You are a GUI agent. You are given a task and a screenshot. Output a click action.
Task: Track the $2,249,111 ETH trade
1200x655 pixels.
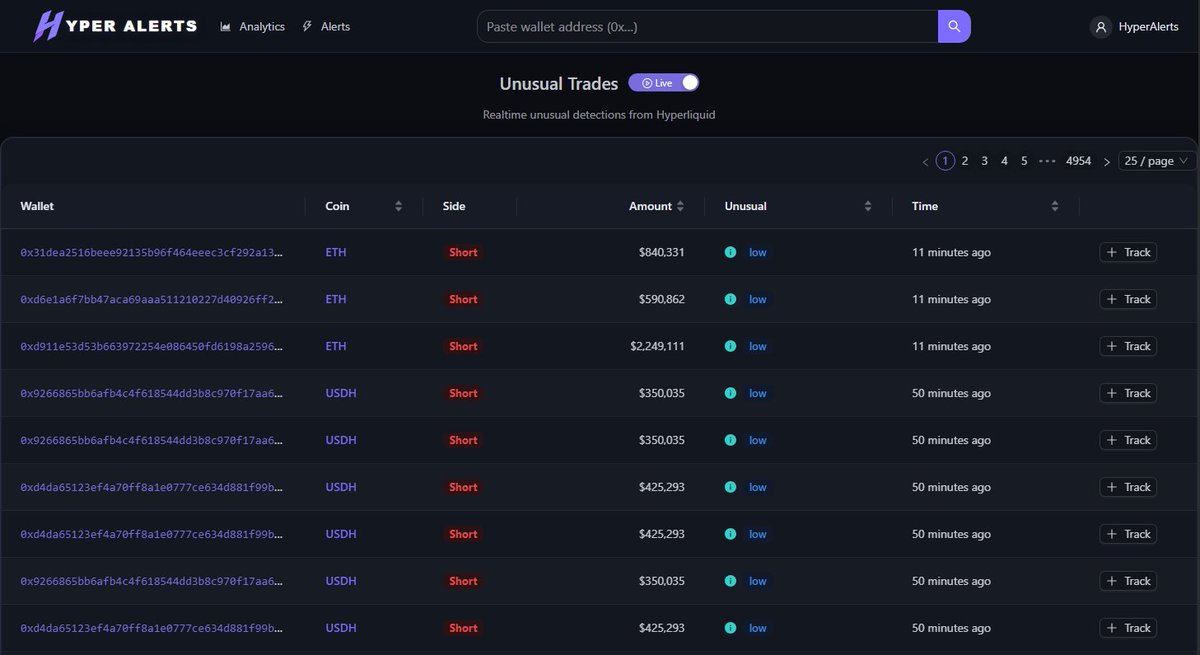tap(1128, 346)
